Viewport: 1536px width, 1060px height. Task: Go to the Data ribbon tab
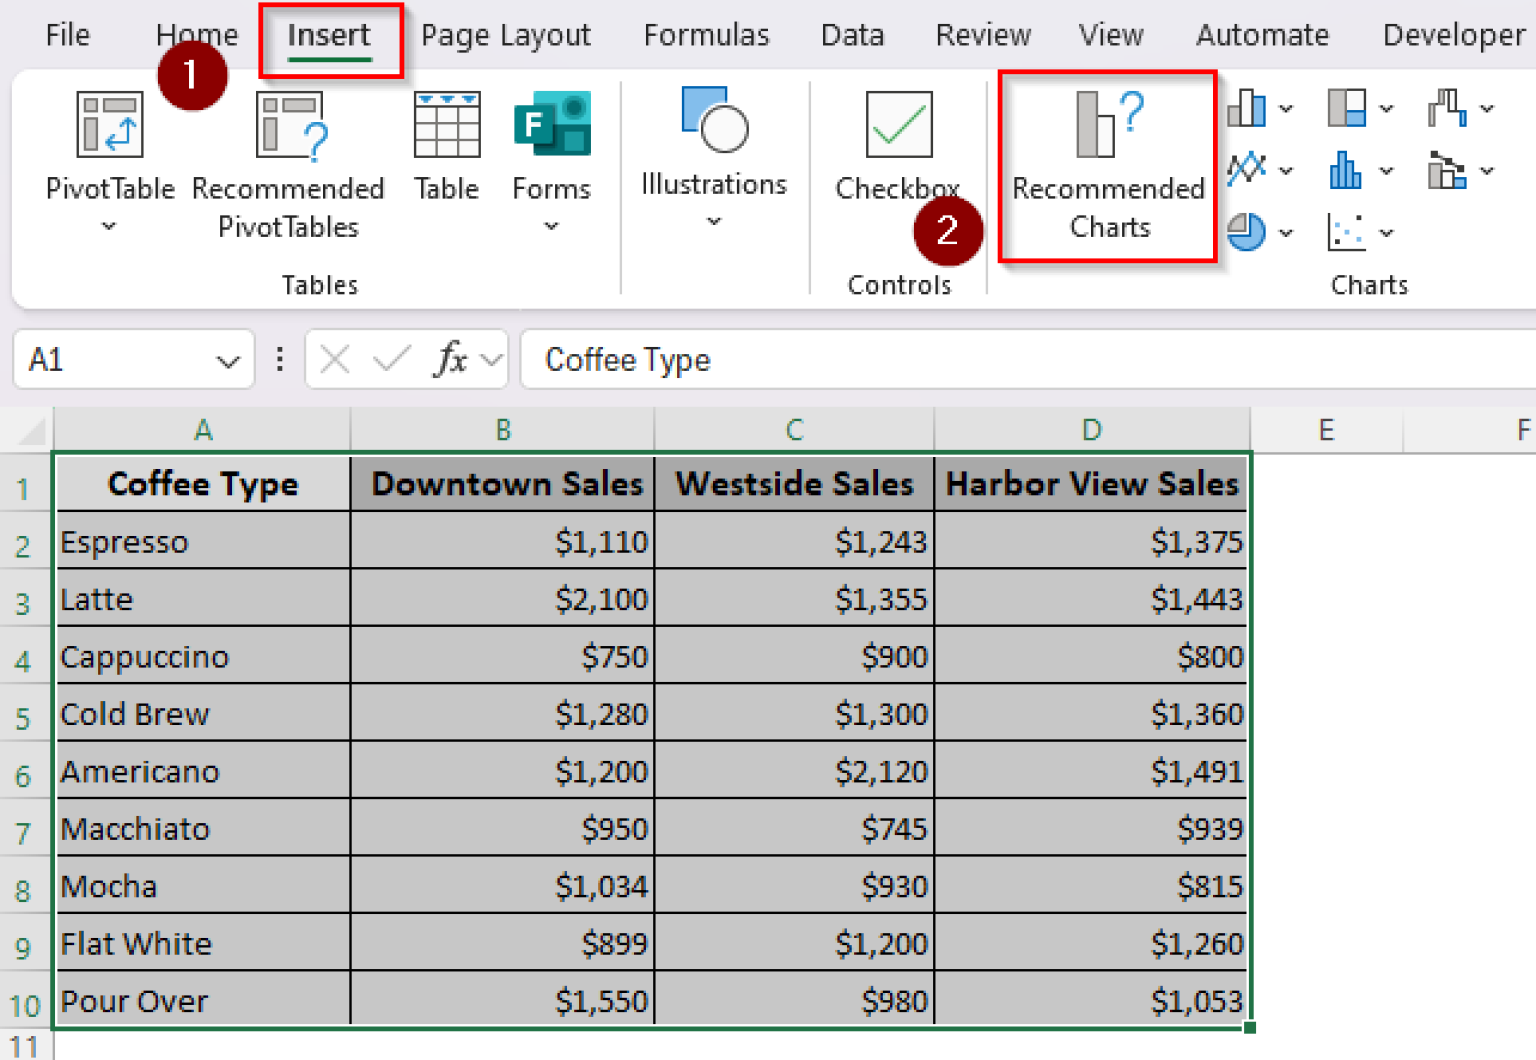[852, 34]
